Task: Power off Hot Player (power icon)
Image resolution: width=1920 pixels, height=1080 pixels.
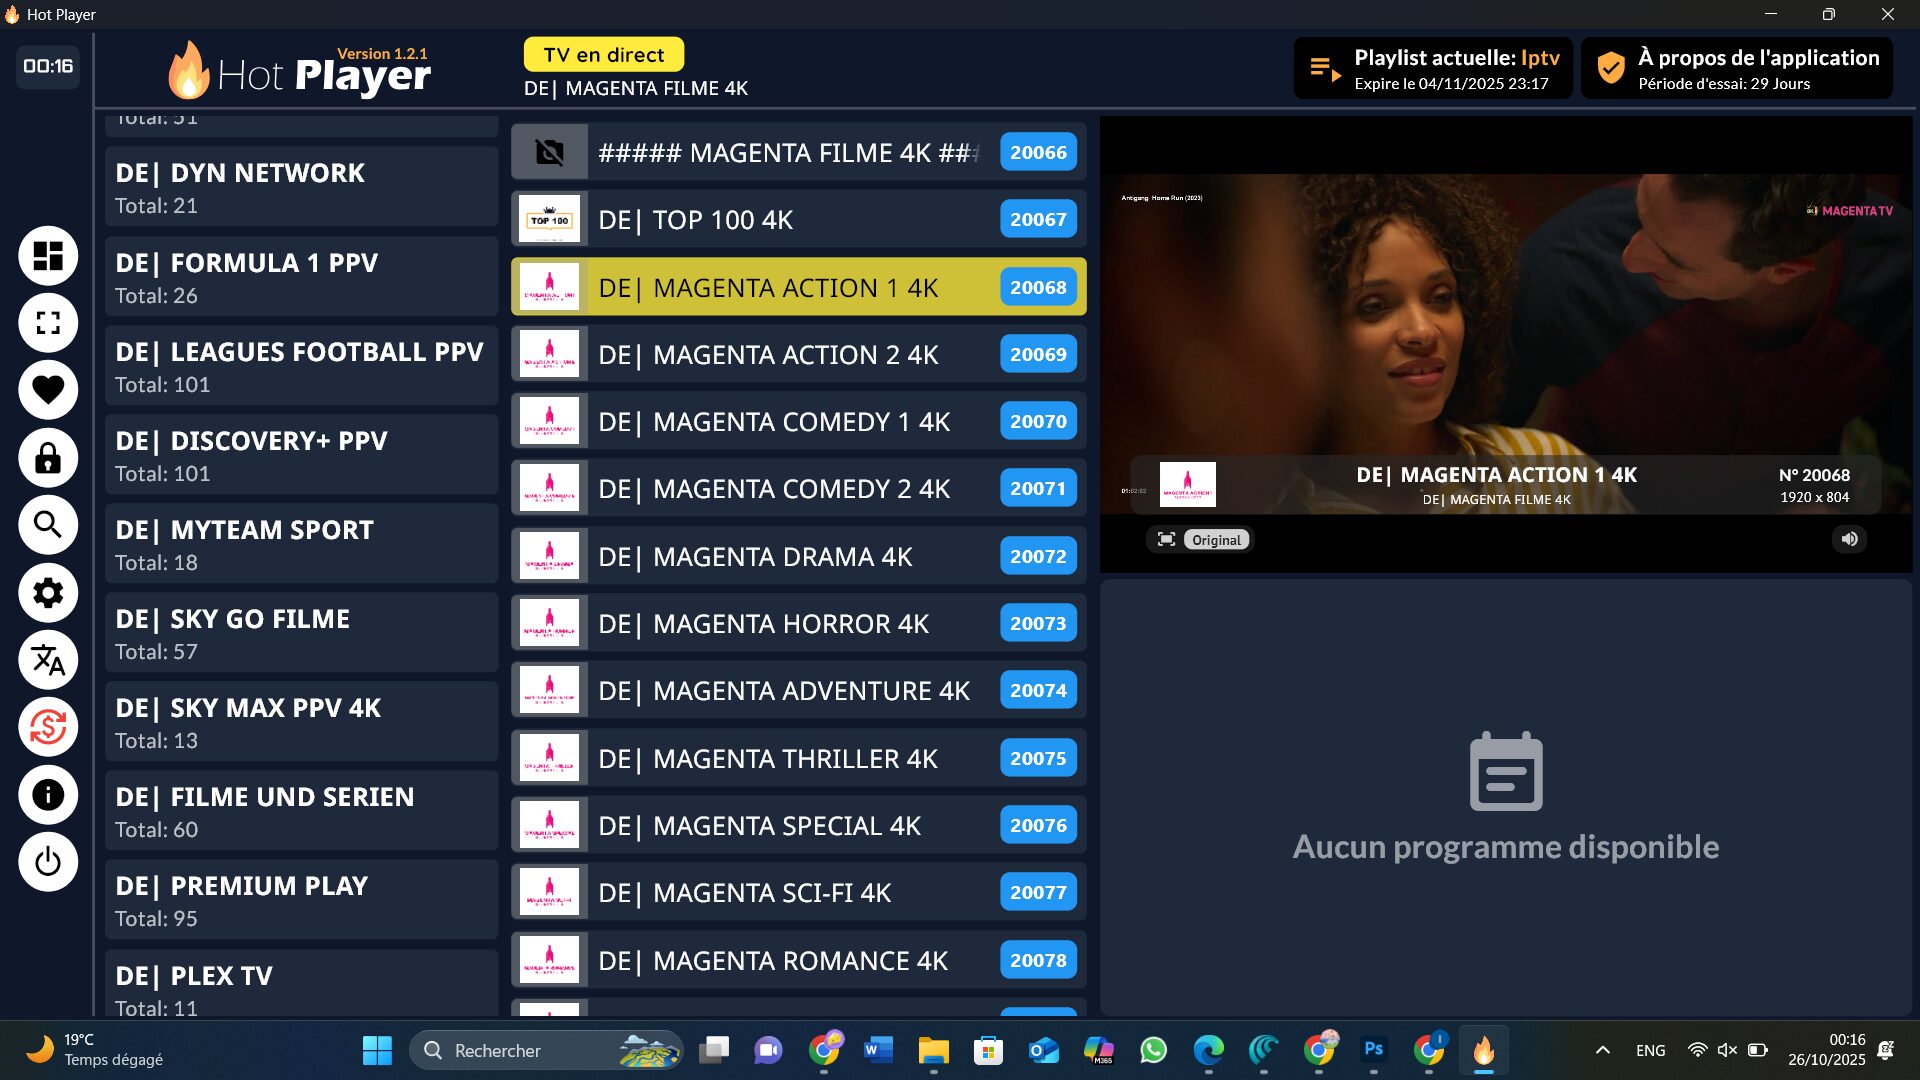Action: (47, 861)
